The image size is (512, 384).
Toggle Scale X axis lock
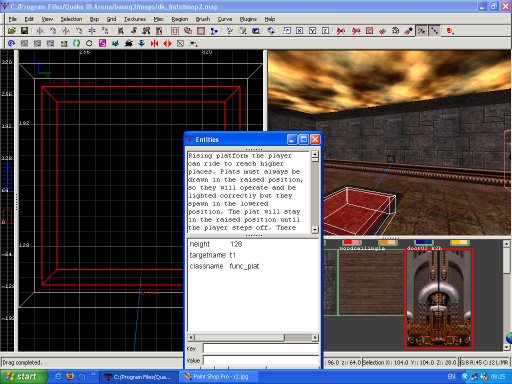[300, 31]
